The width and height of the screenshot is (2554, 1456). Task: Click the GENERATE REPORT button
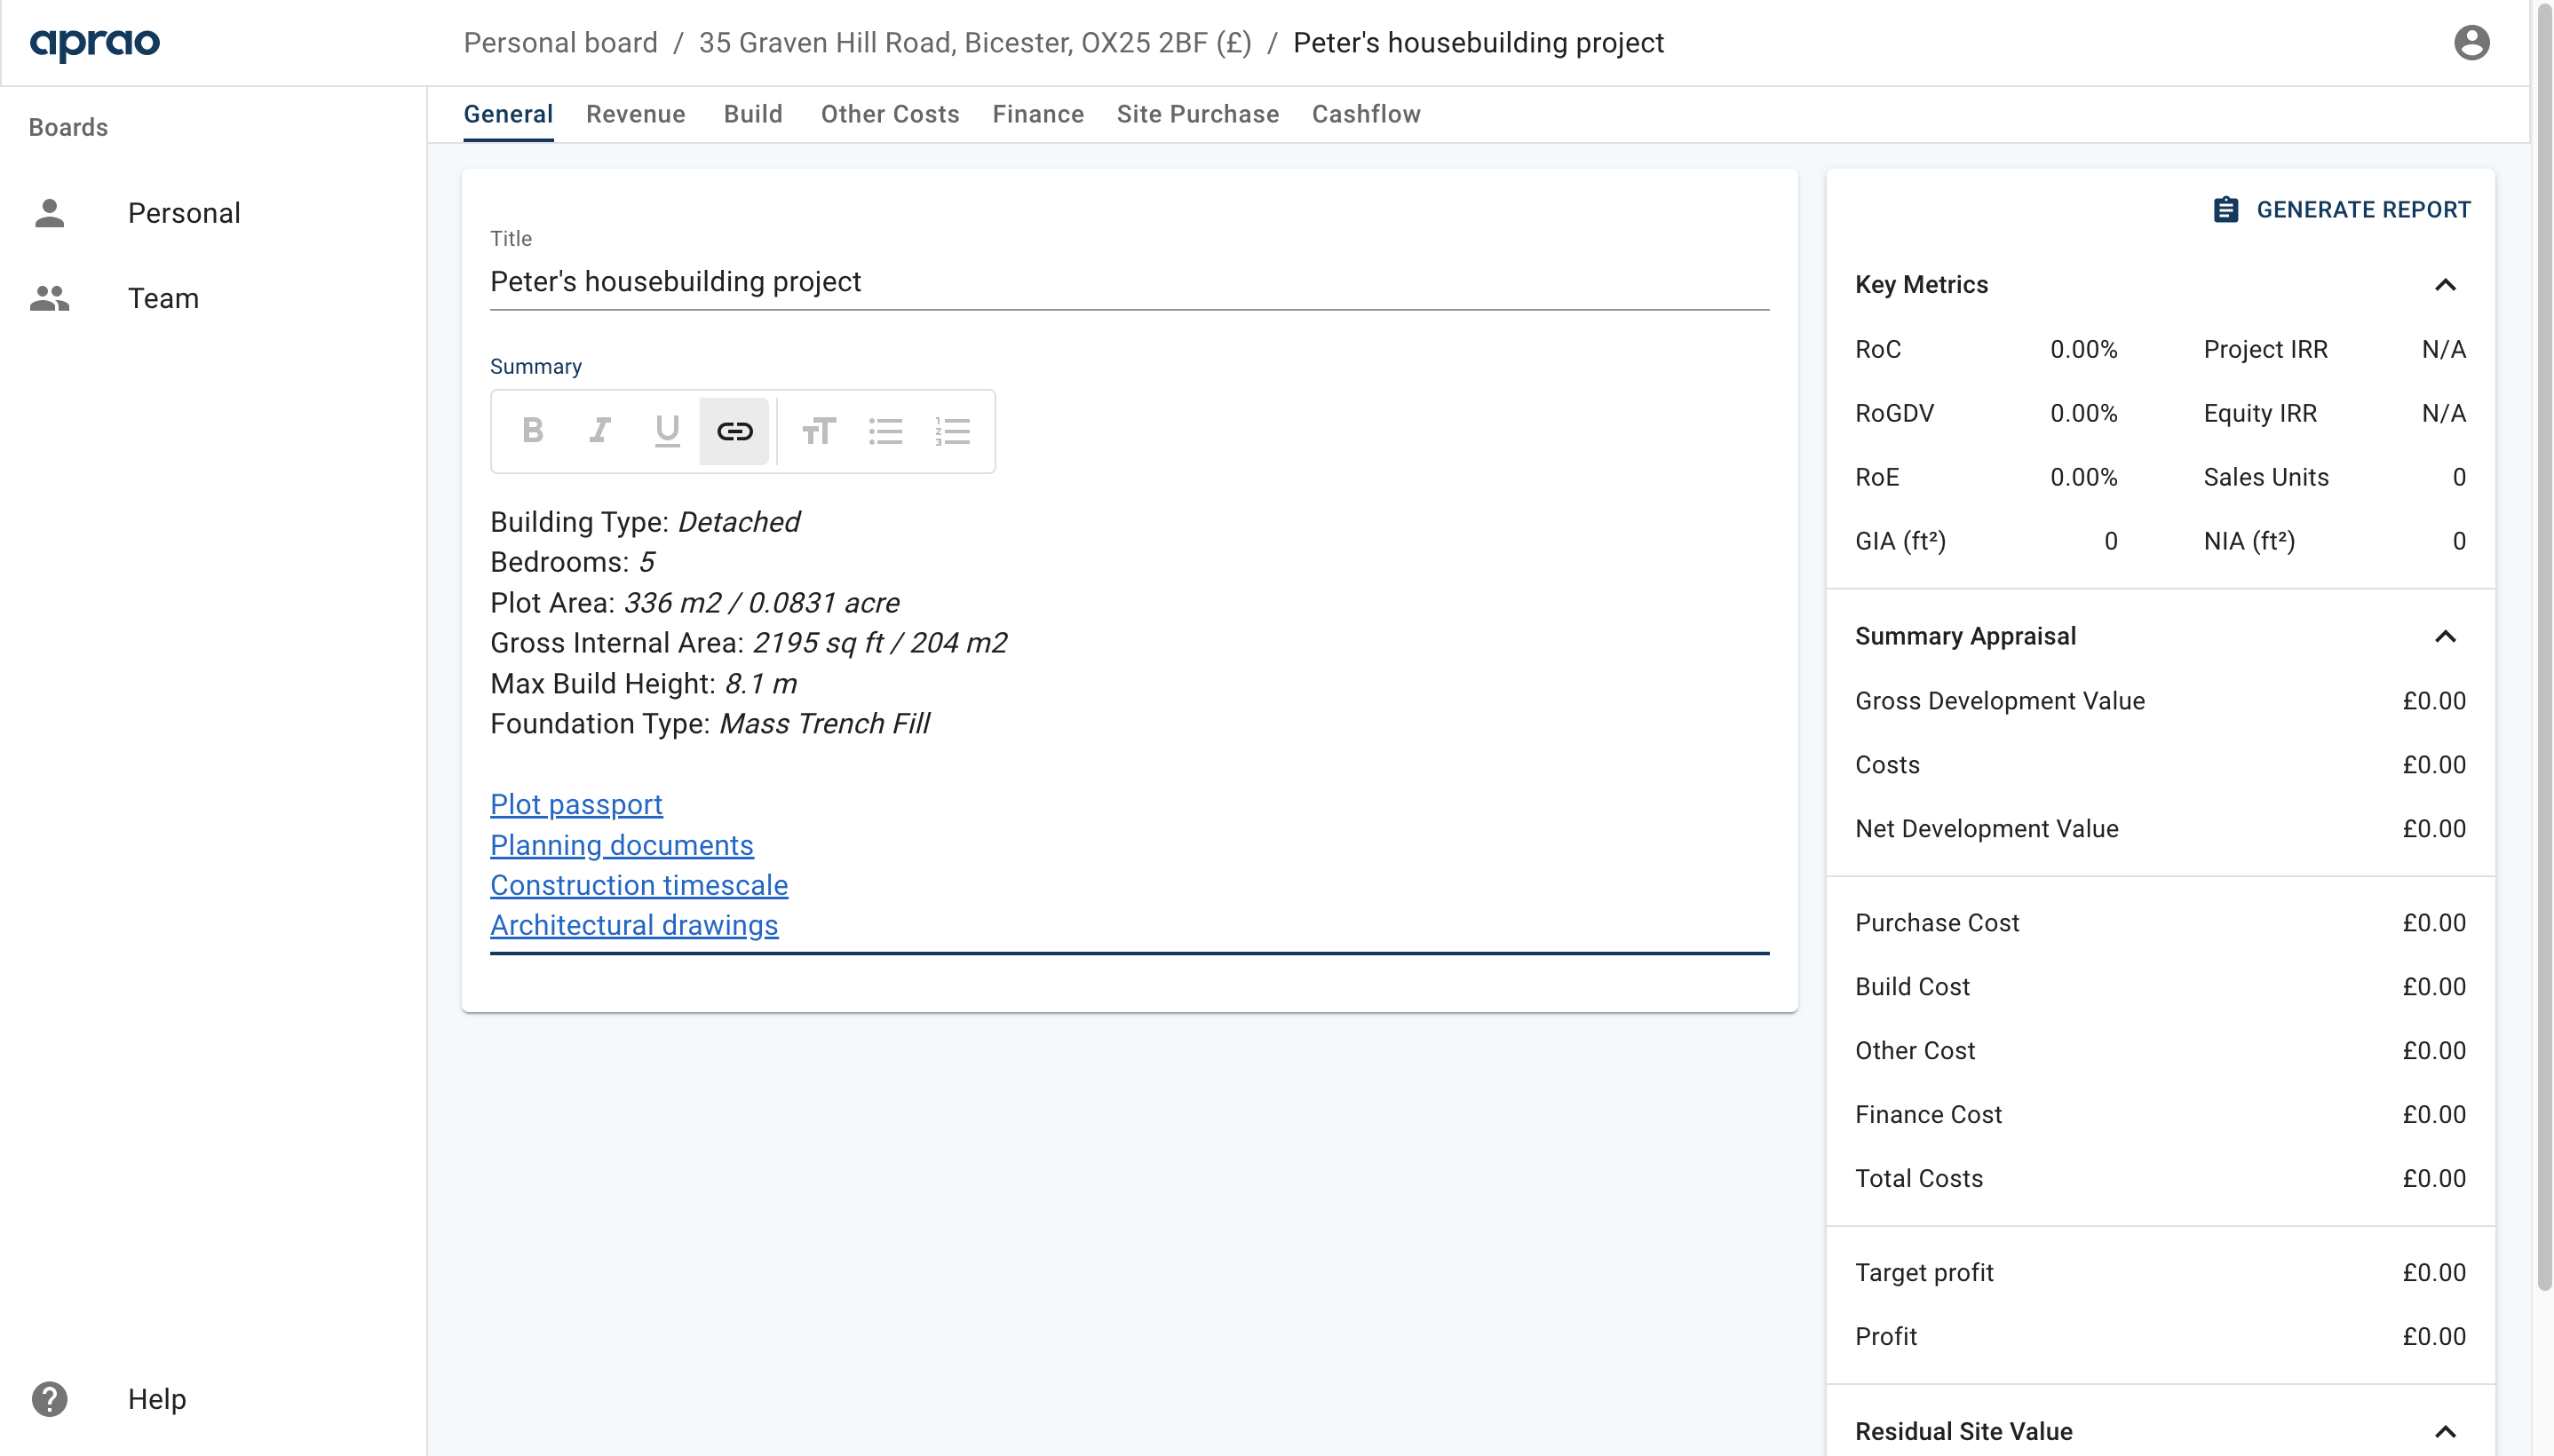click(x=2341, y=209)
